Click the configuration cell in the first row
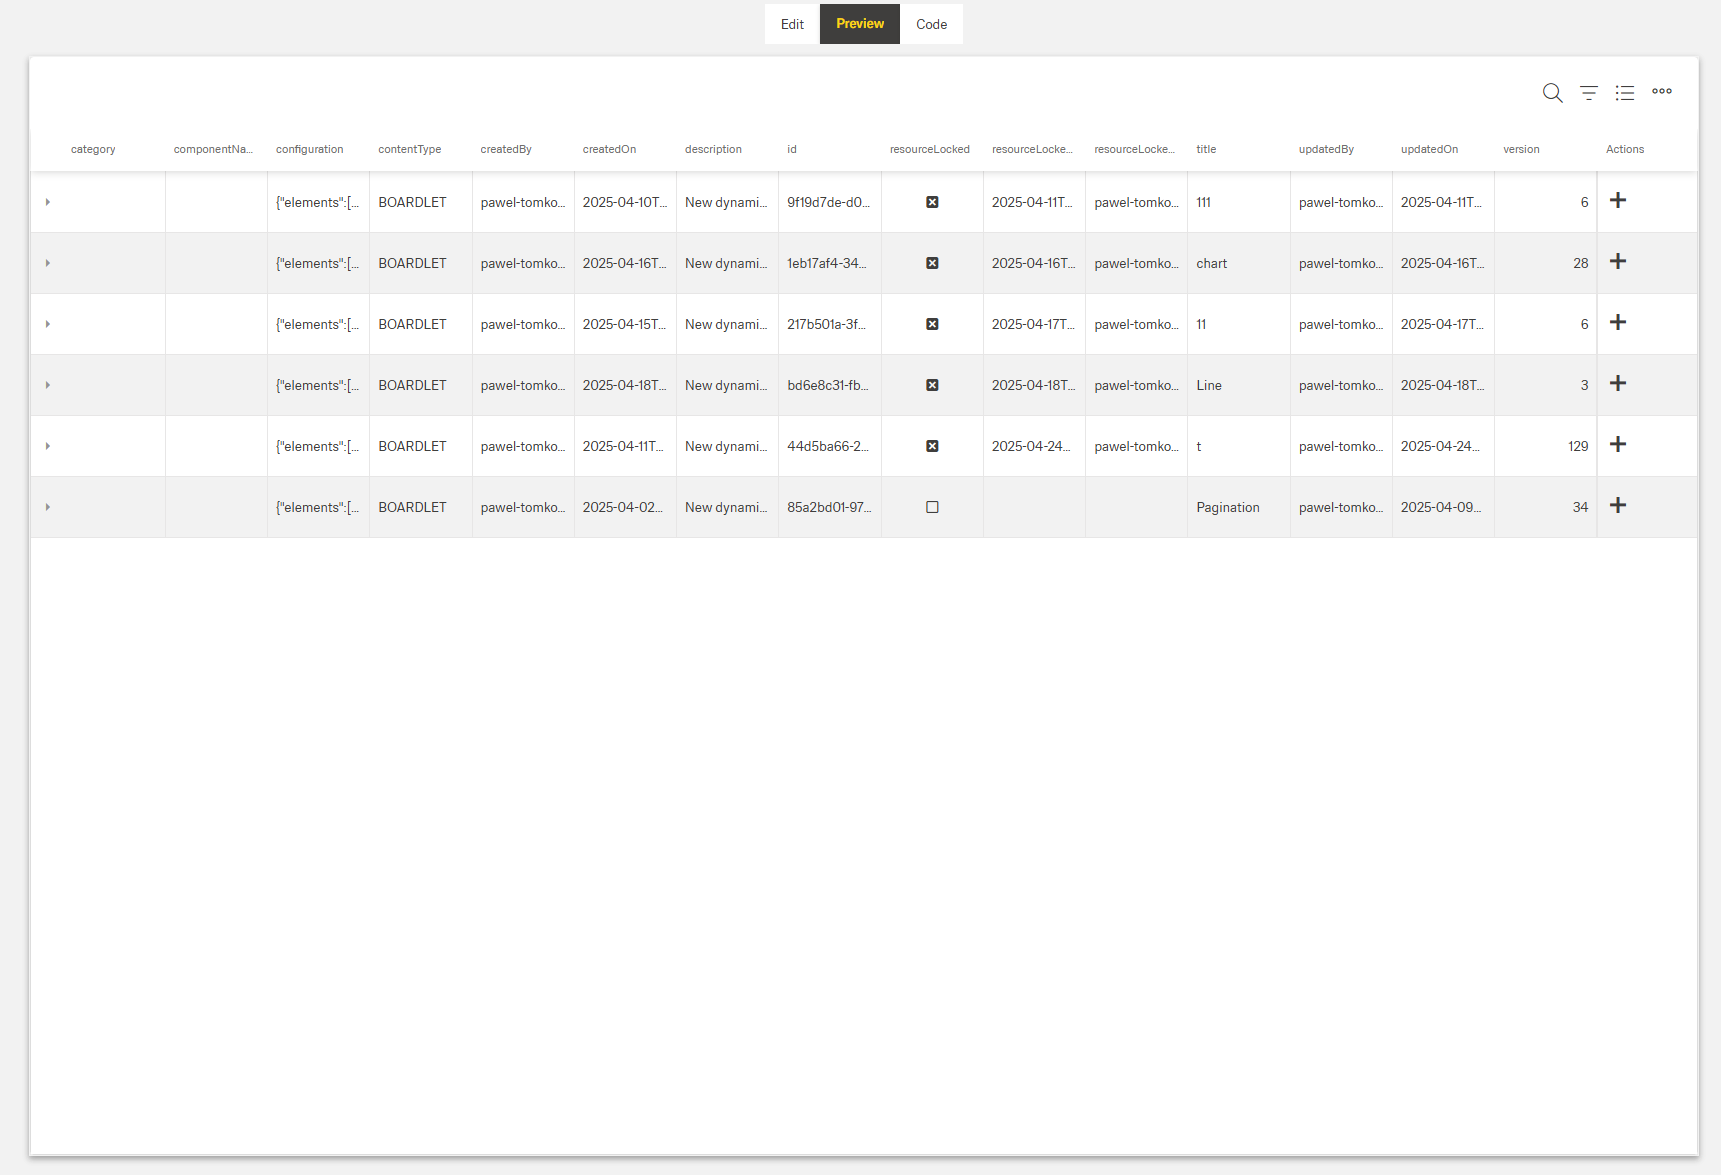 [317, 201]
